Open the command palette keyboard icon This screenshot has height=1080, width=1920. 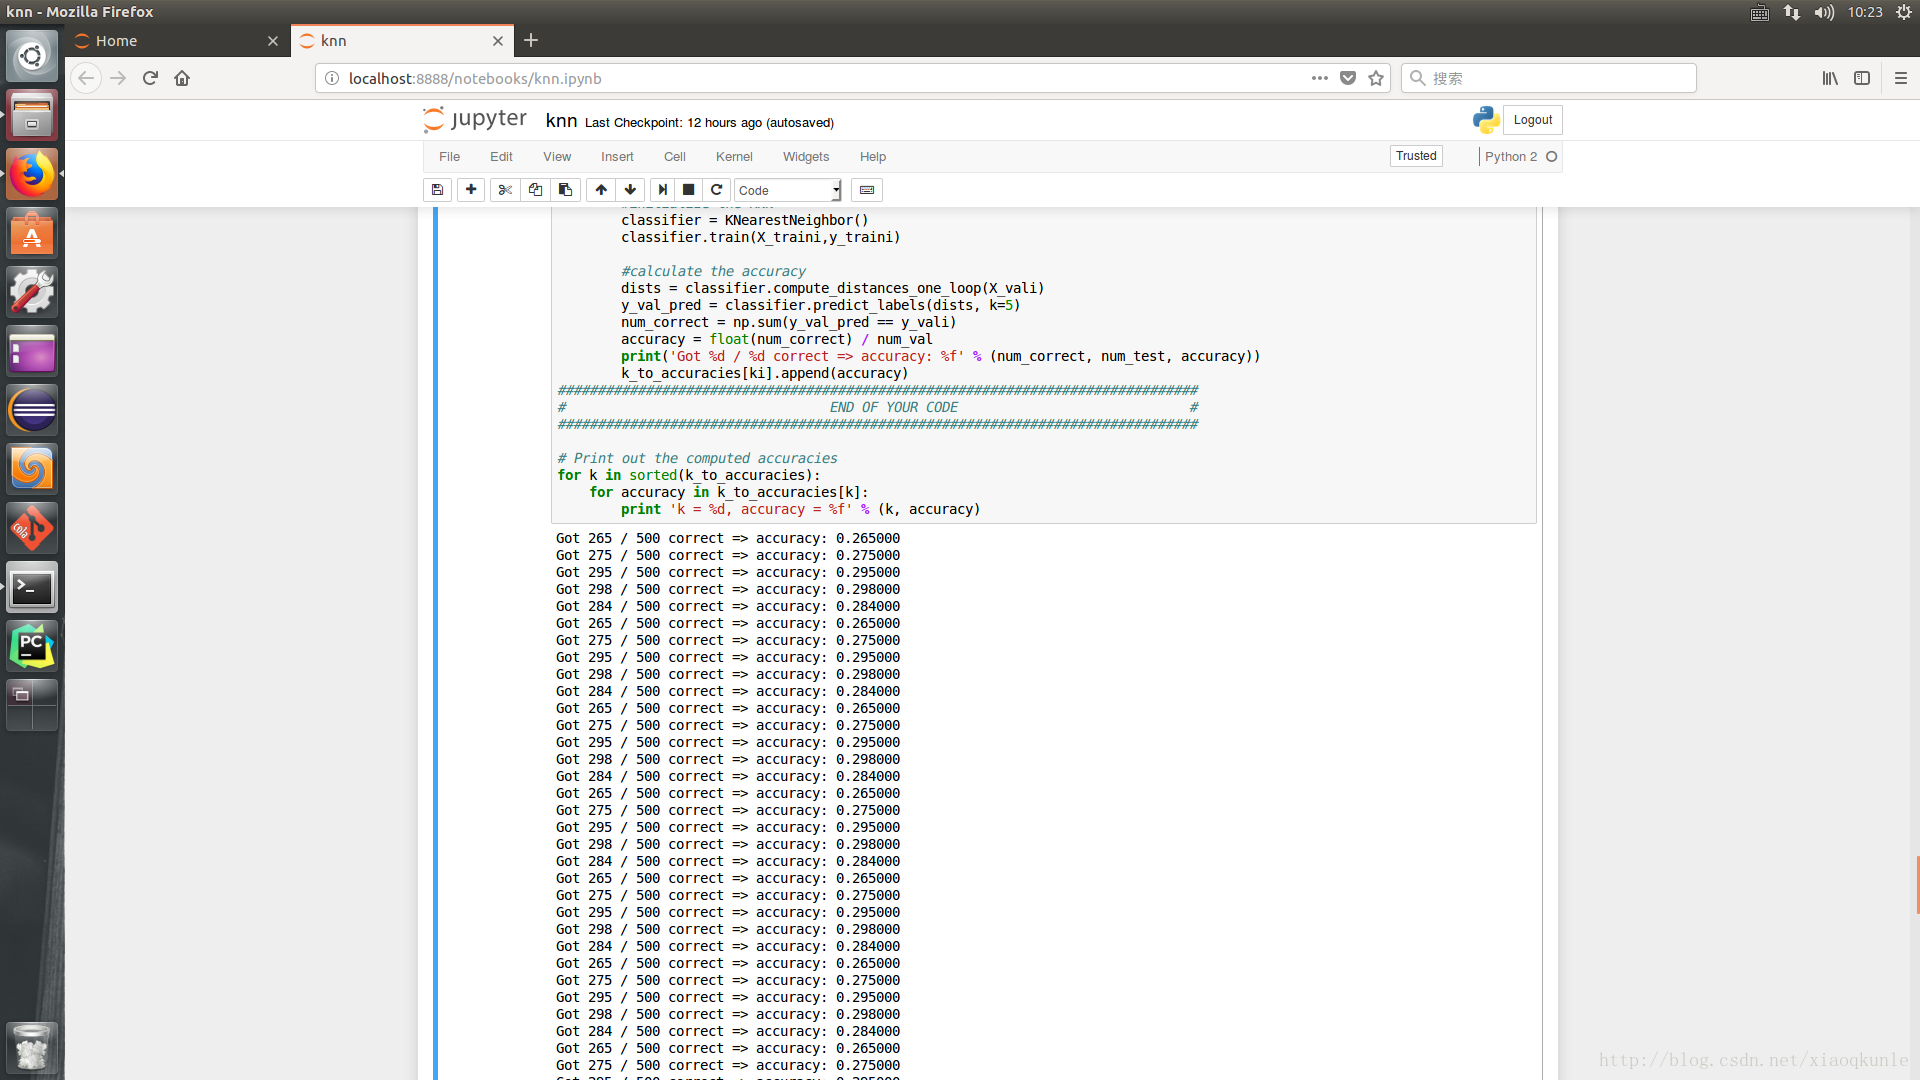pyautogui.click(x=867, y=190)
